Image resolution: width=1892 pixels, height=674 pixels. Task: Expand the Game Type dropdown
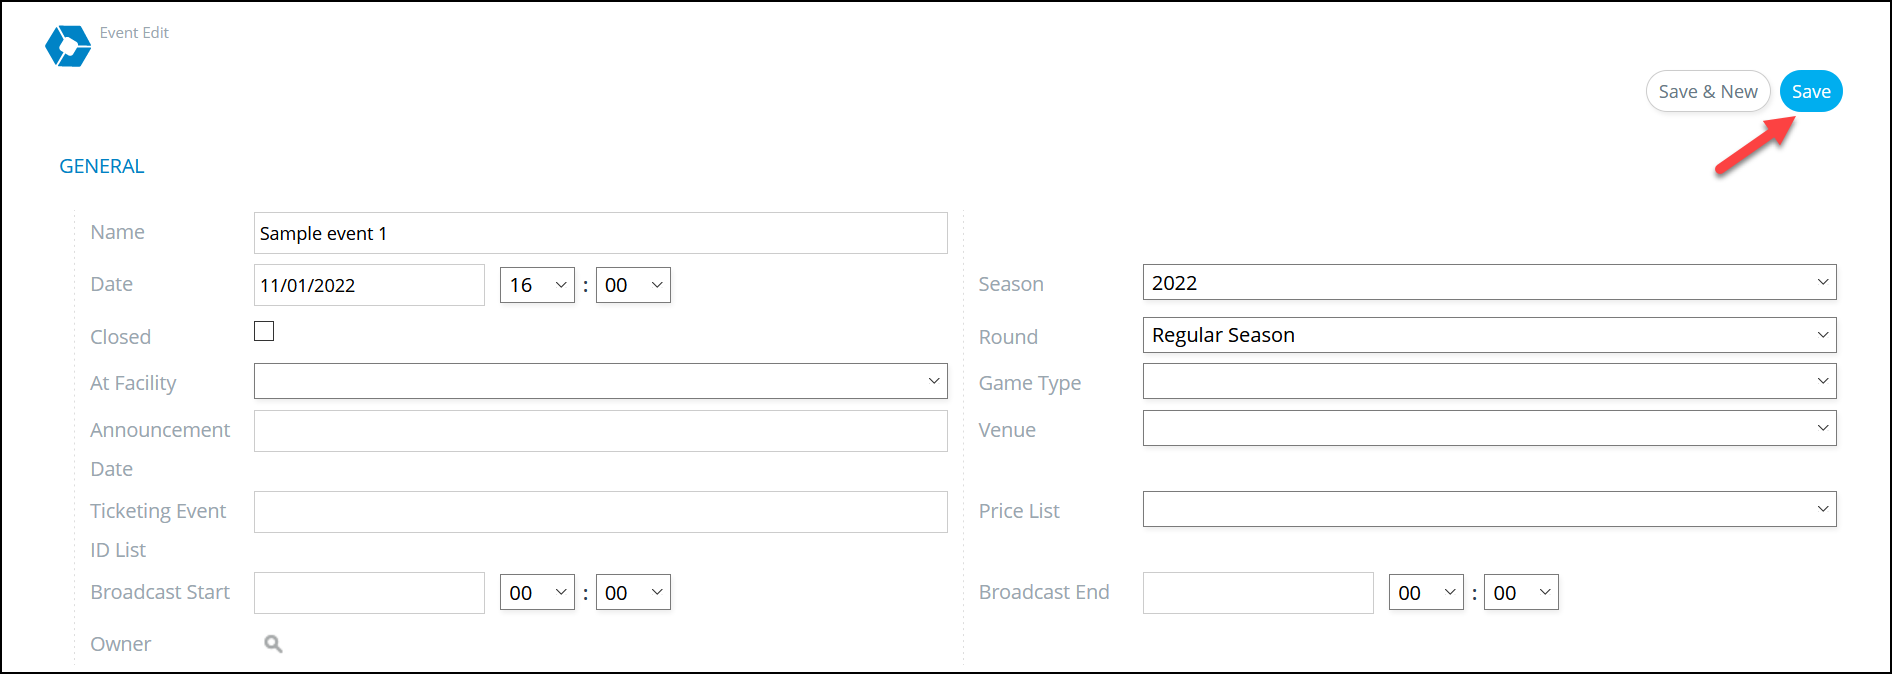pos(1489,381)
